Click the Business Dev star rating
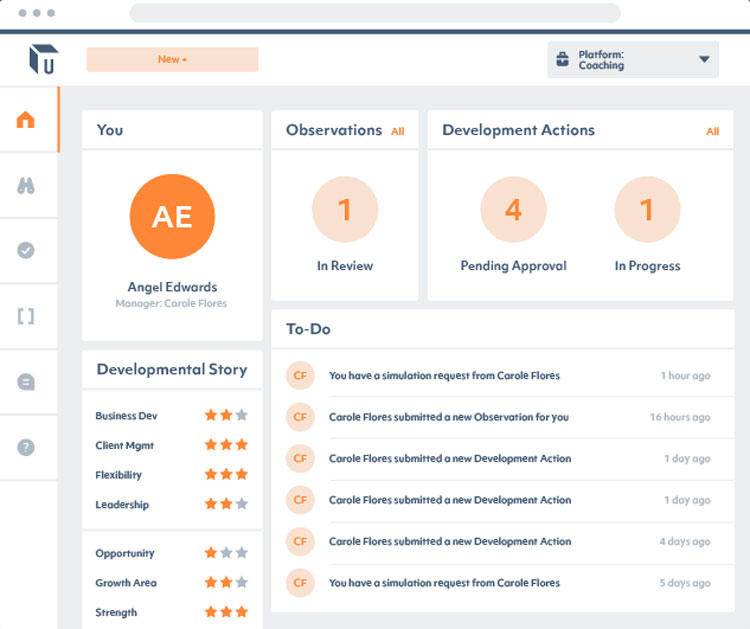 tap(226, 416)
